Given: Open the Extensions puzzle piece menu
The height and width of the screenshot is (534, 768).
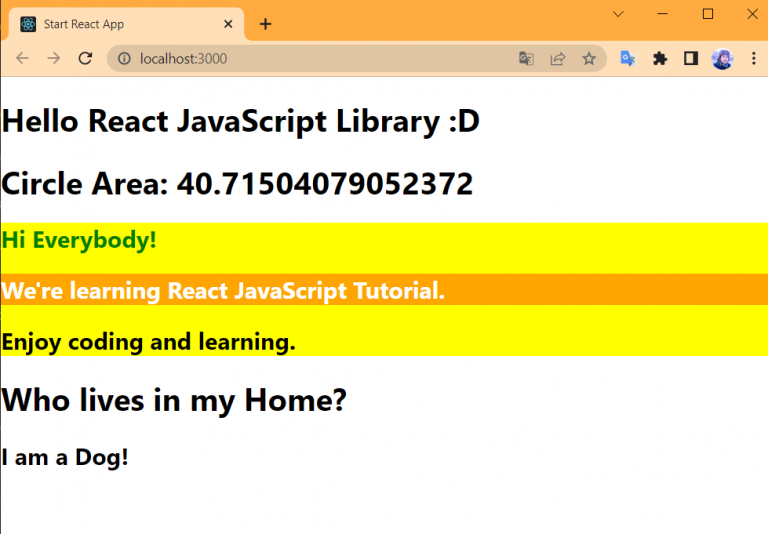Looking at the screenshot, I should click(660, 59).
